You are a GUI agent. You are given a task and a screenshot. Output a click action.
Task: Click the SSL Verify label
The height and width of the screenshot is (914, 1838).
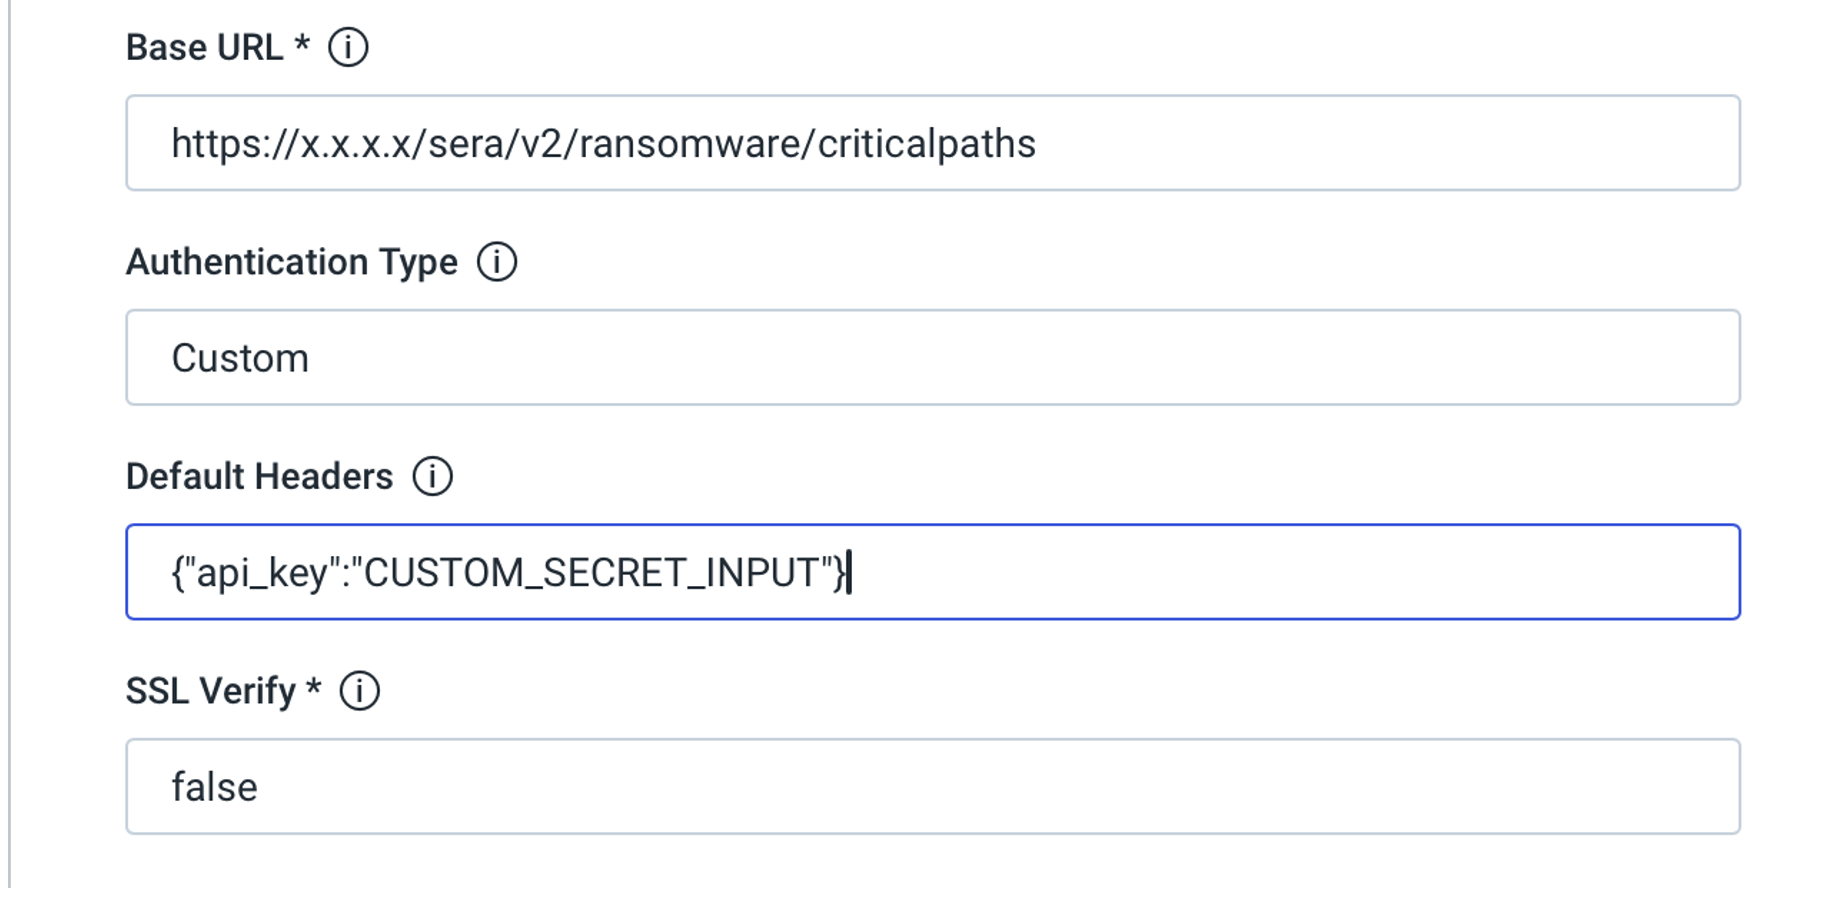click(210, 690)
